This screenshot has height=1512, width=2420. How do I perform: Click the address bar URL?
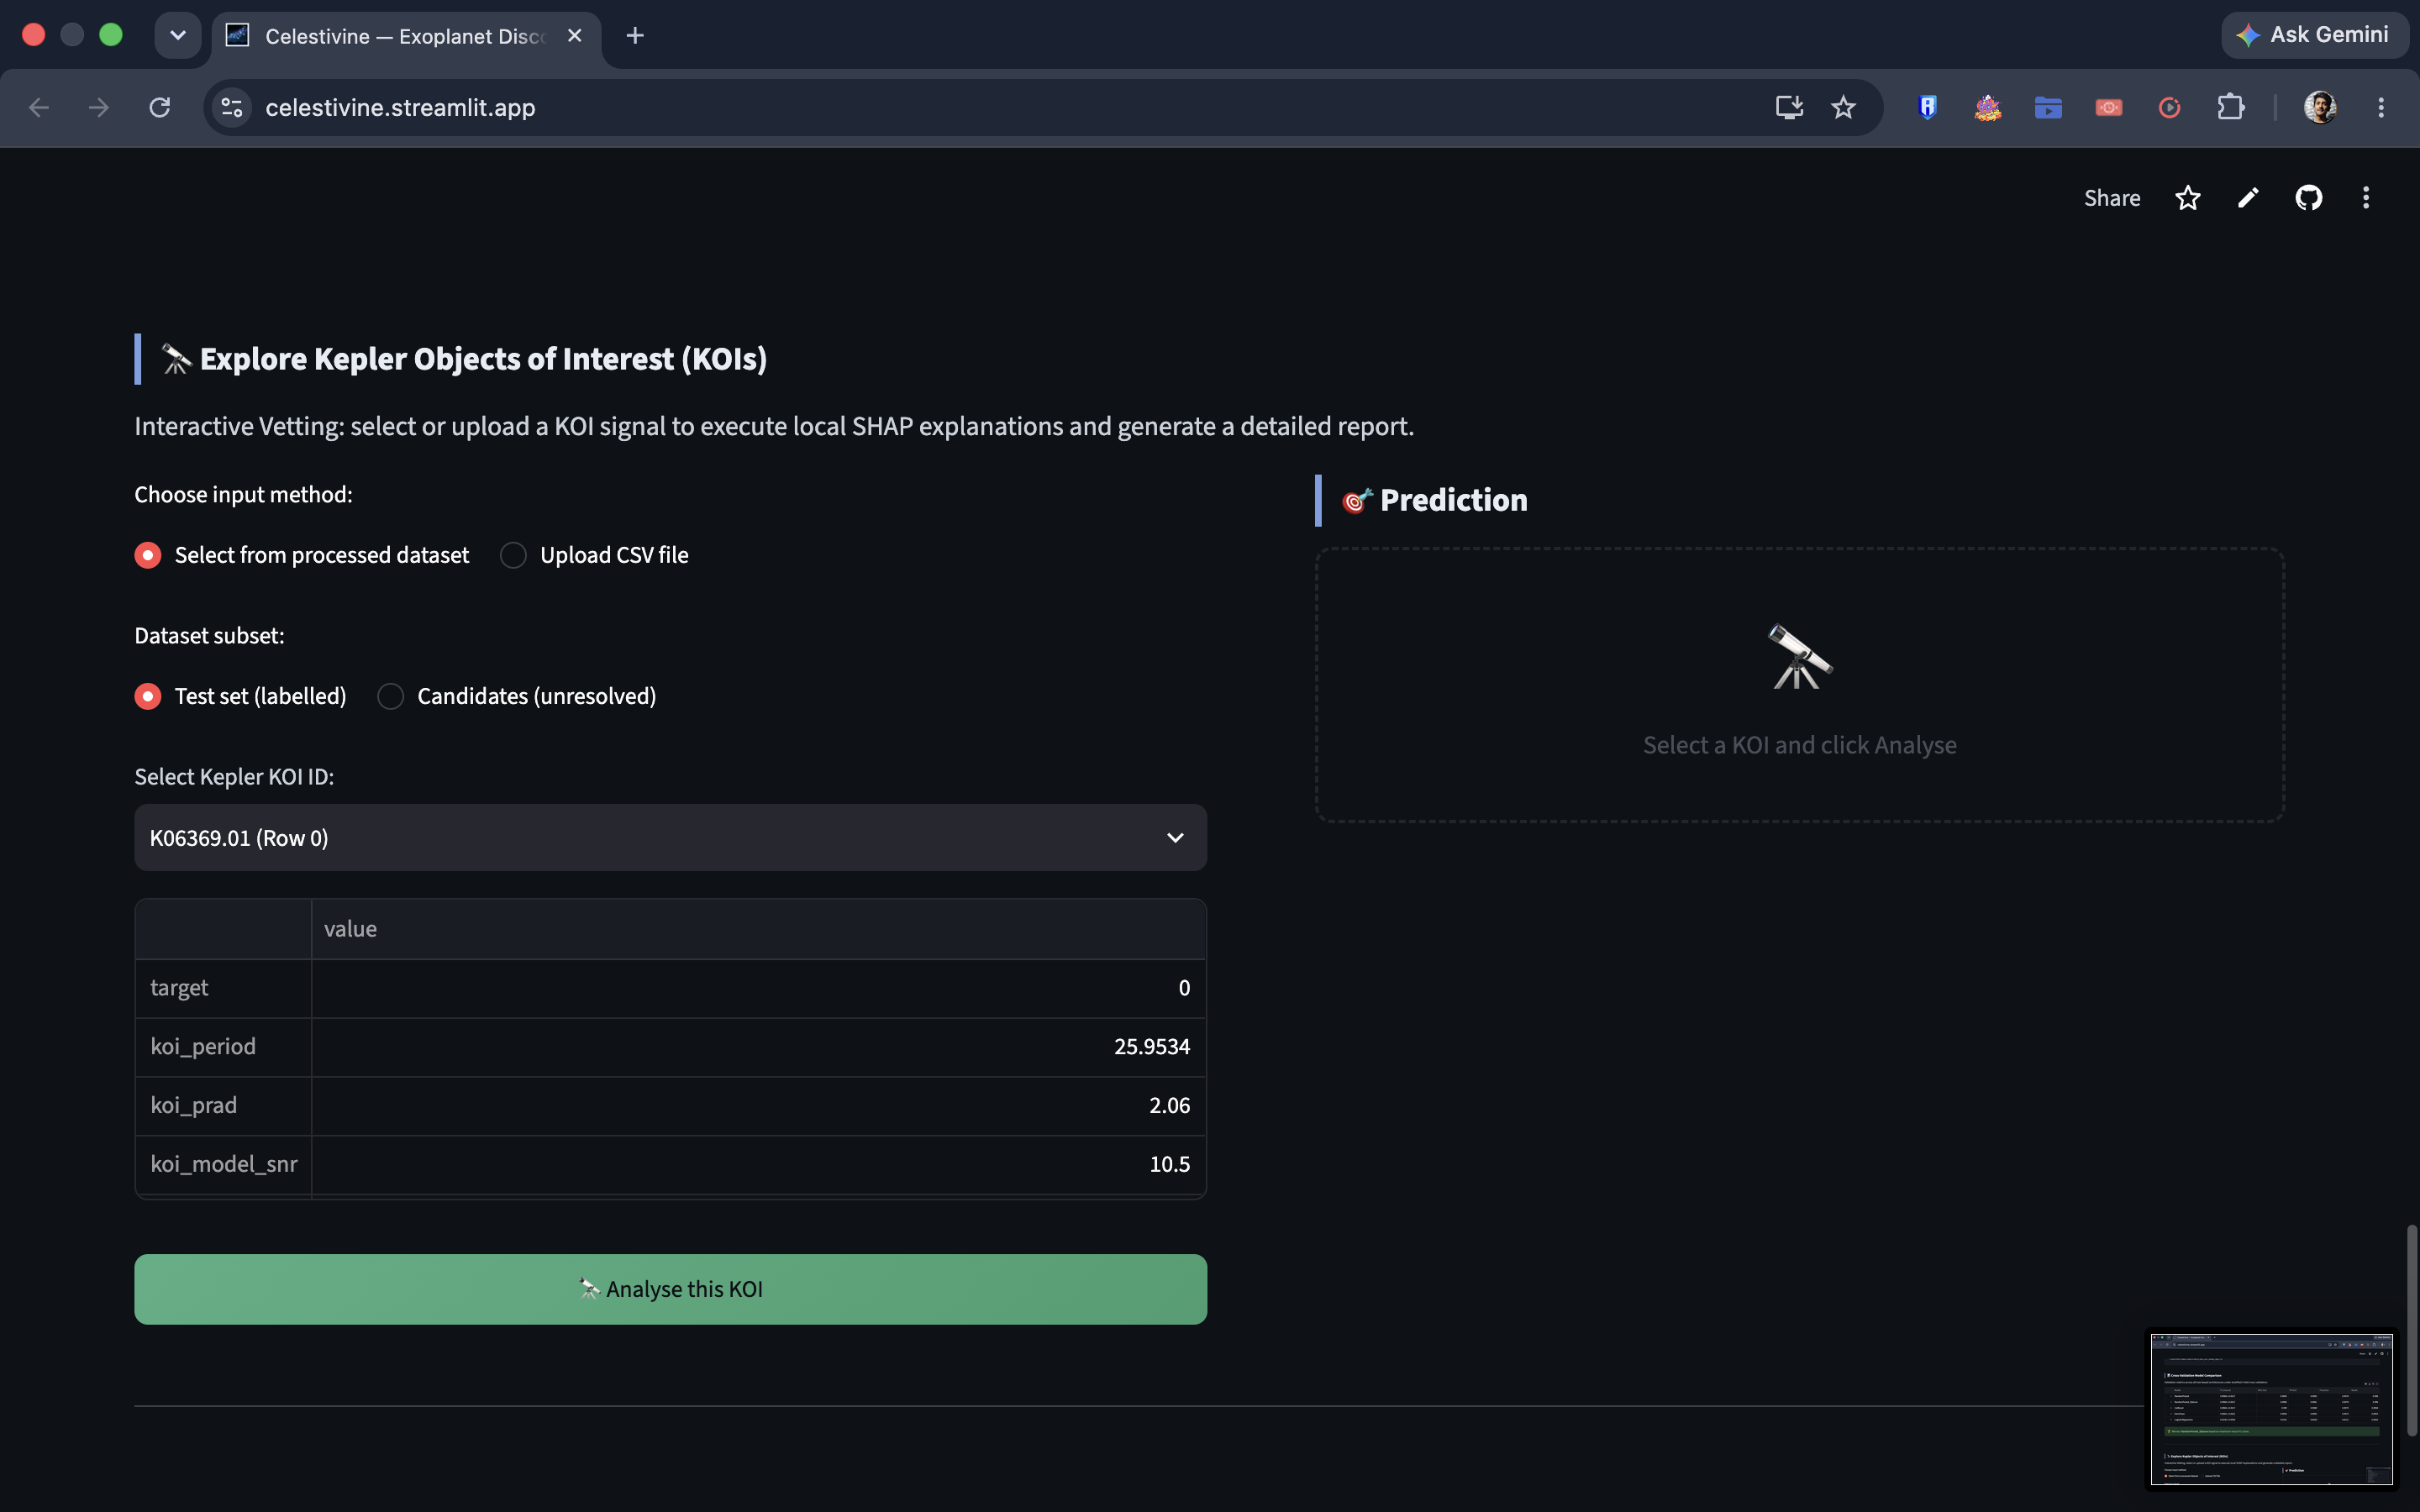pos(400,107)
